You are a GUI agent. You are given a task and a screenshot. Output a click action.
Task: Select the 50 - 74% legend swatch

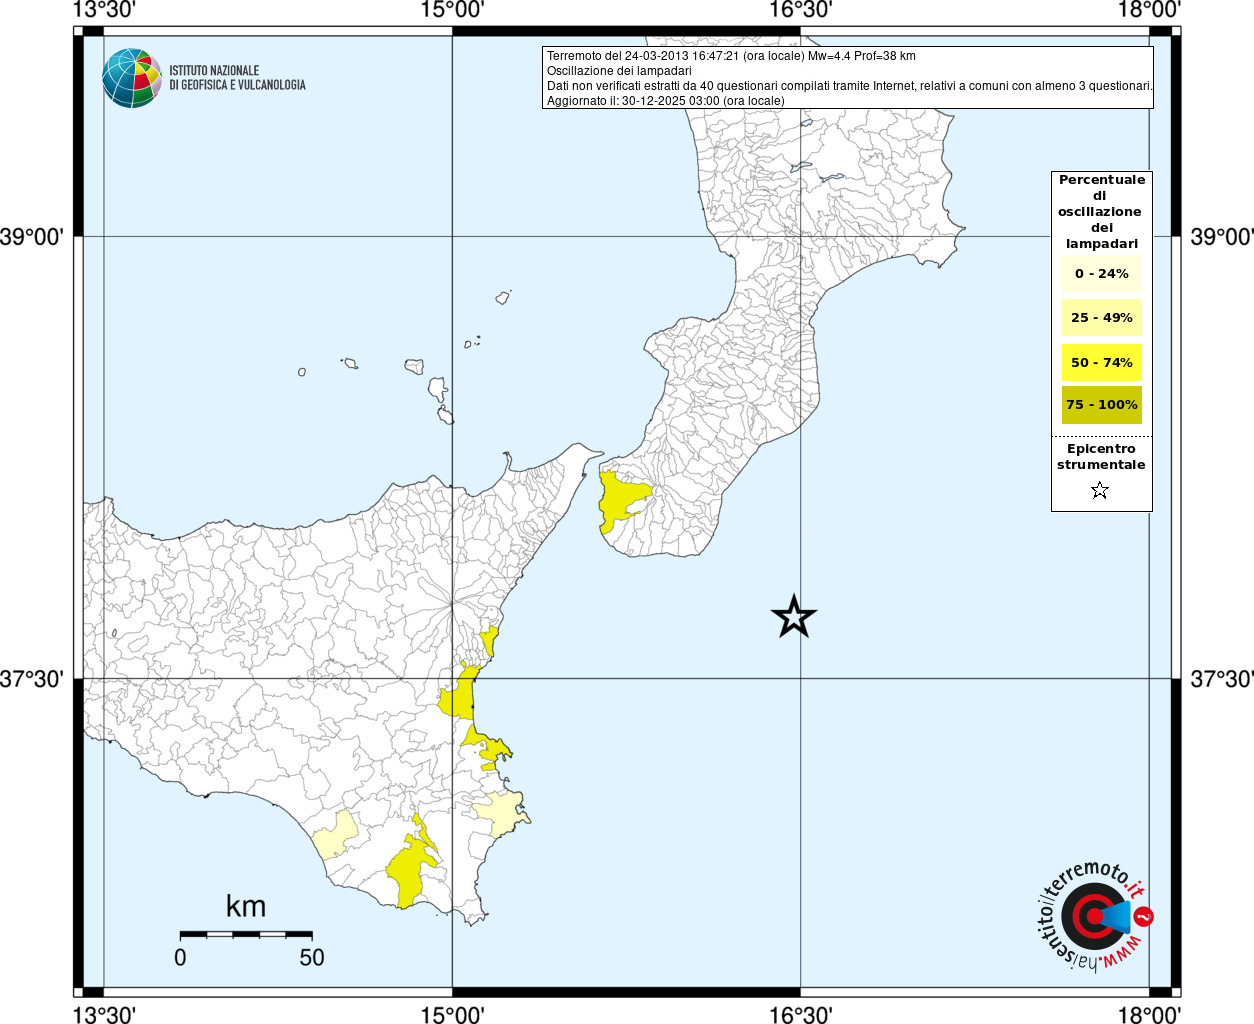click(1101, 362)
